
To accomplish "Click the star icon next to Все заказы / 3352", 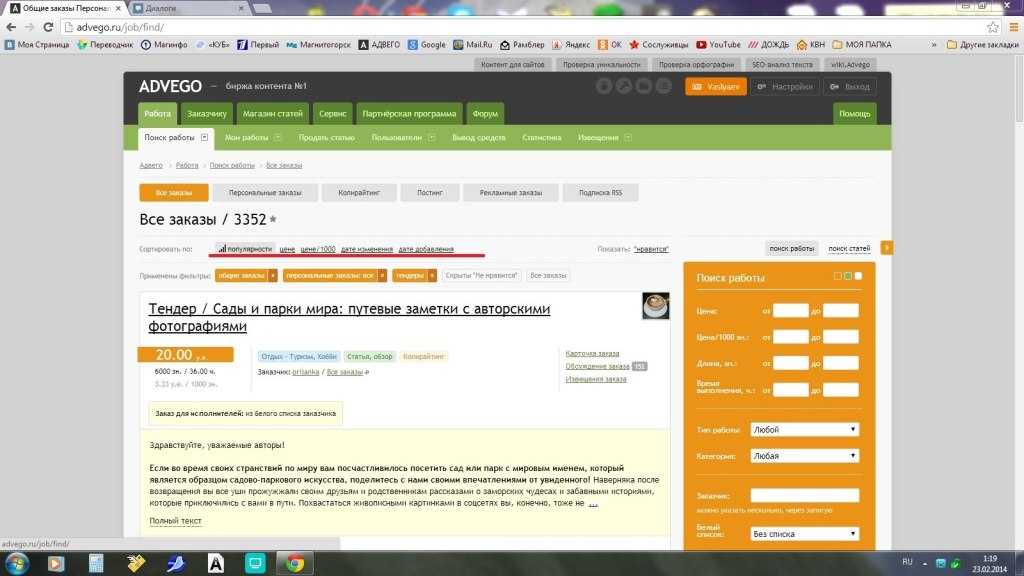I will pos(273,219).
